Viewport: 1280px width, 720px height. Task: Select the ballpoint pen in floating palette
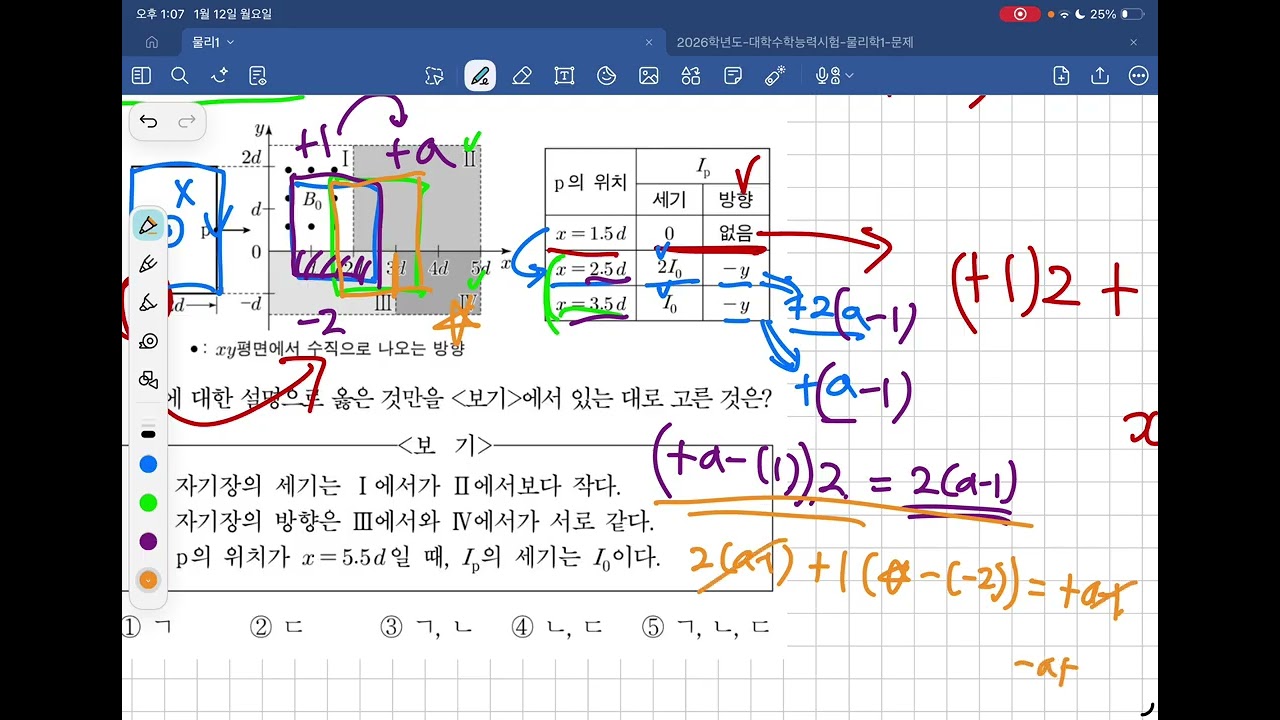tap(148, 225)
